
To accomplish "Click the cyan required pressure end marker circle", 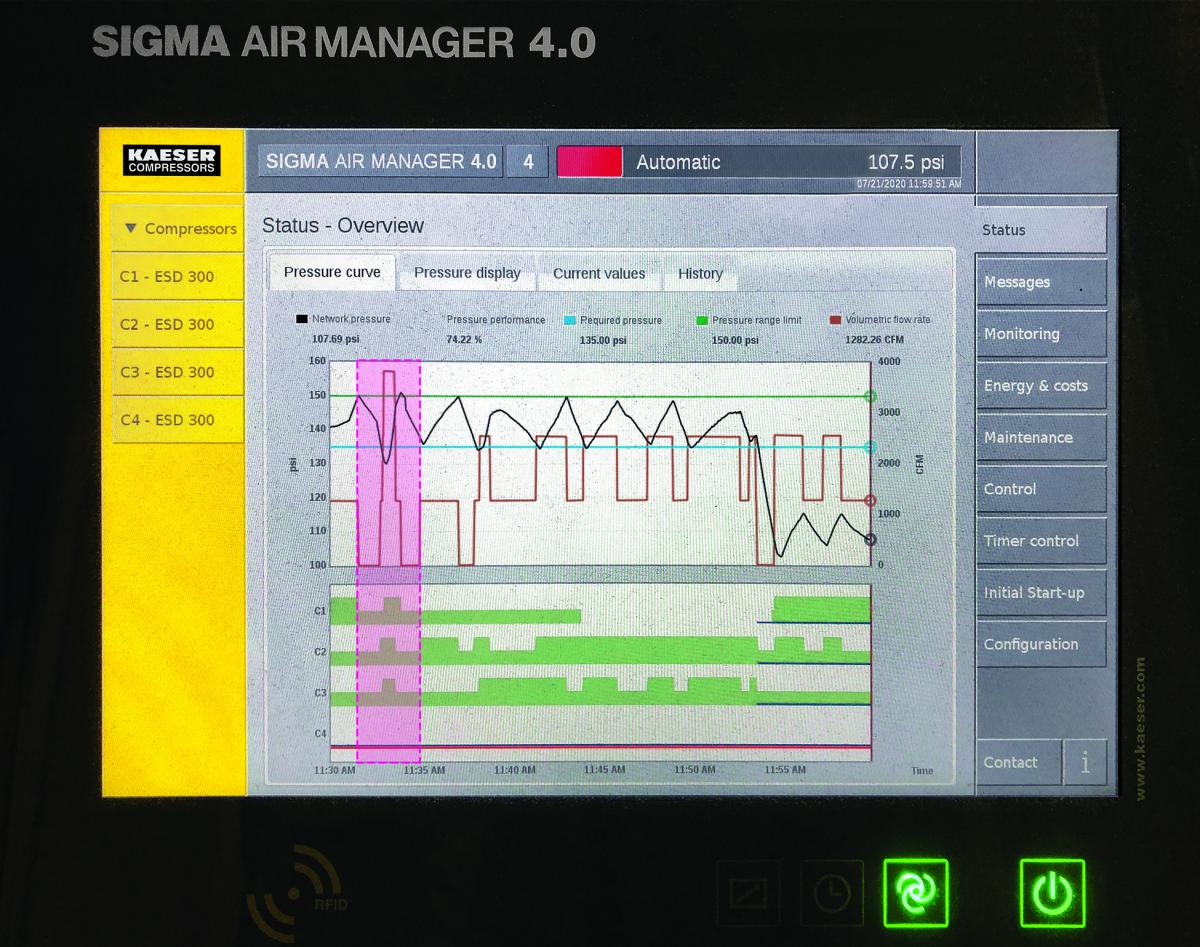I will tap(870, 447).
